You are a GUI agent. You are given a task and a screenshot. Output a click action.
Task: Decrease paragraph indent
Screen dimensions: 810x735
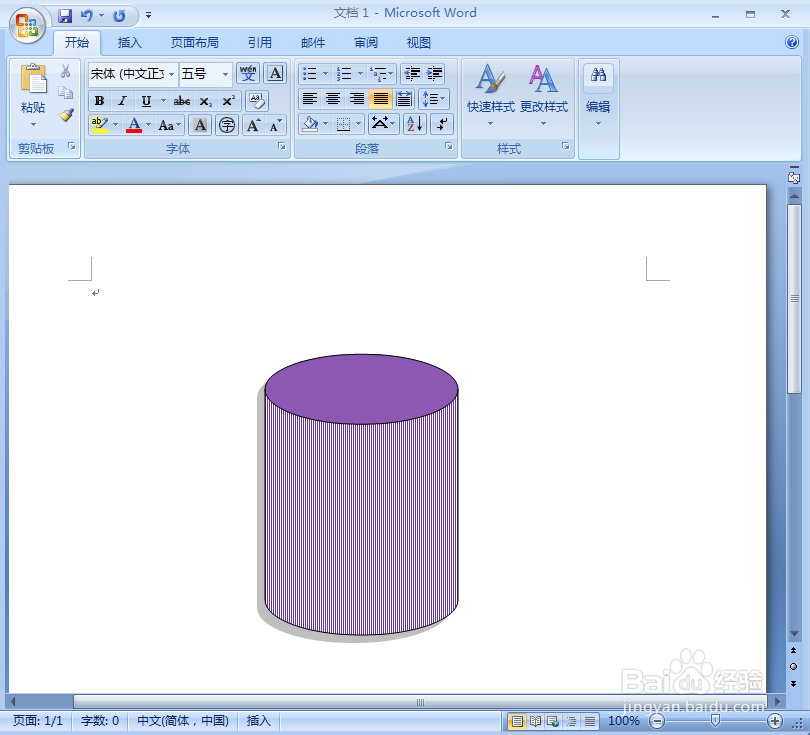[412, 74]
